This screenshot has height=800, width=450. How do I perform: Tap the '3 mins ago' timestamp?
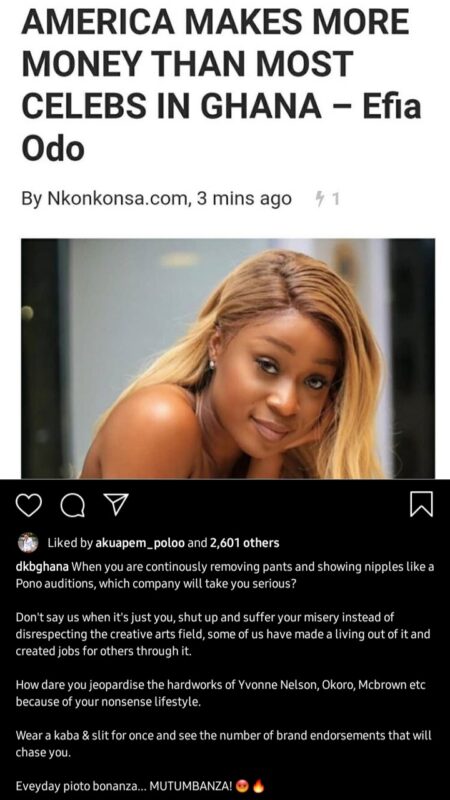(x=244, y=198)
